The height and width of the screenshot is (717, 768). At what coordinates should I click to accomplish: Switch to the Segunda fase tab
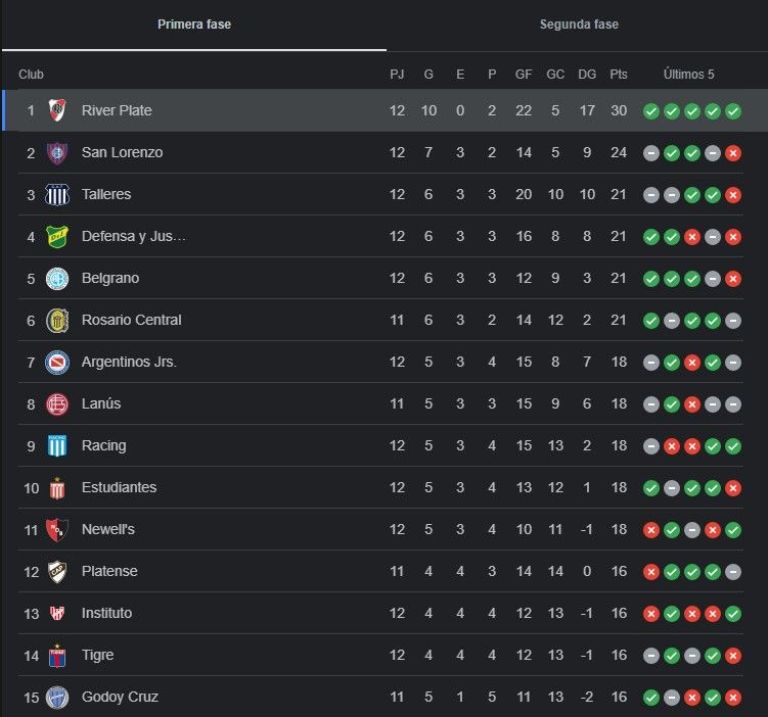point(579,24)
